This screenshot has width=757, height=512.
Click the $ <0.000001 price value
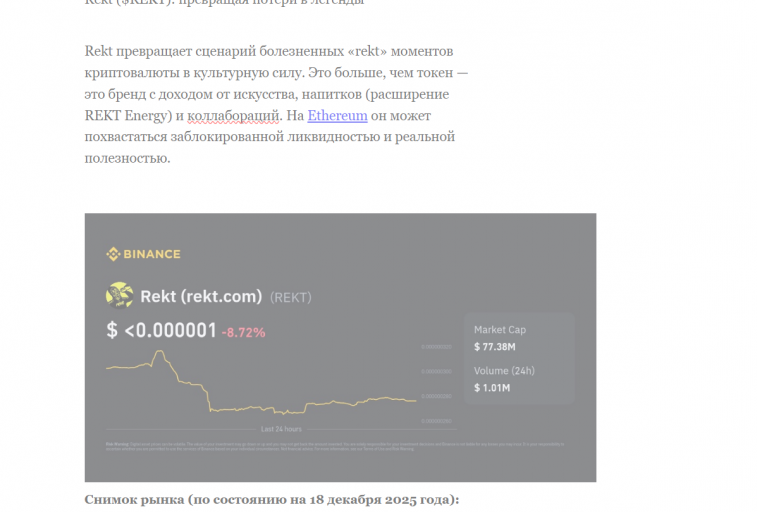[161, 330]
